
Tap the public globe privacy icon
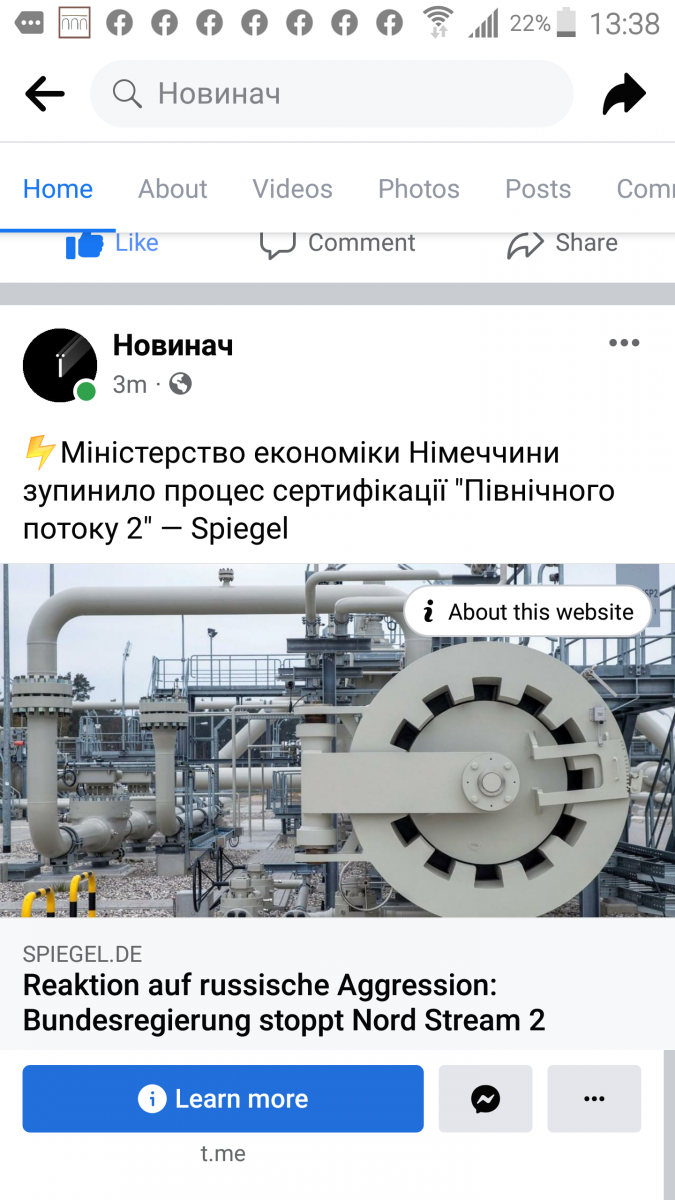180,384
